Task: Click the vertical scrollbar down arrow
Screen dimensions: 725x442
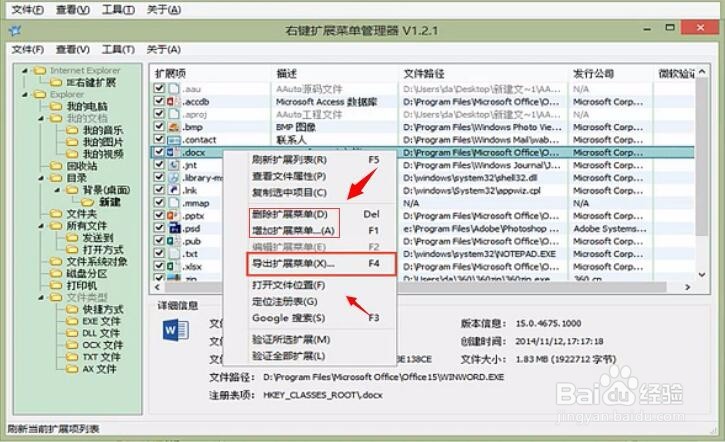Action: coord(702,275)
